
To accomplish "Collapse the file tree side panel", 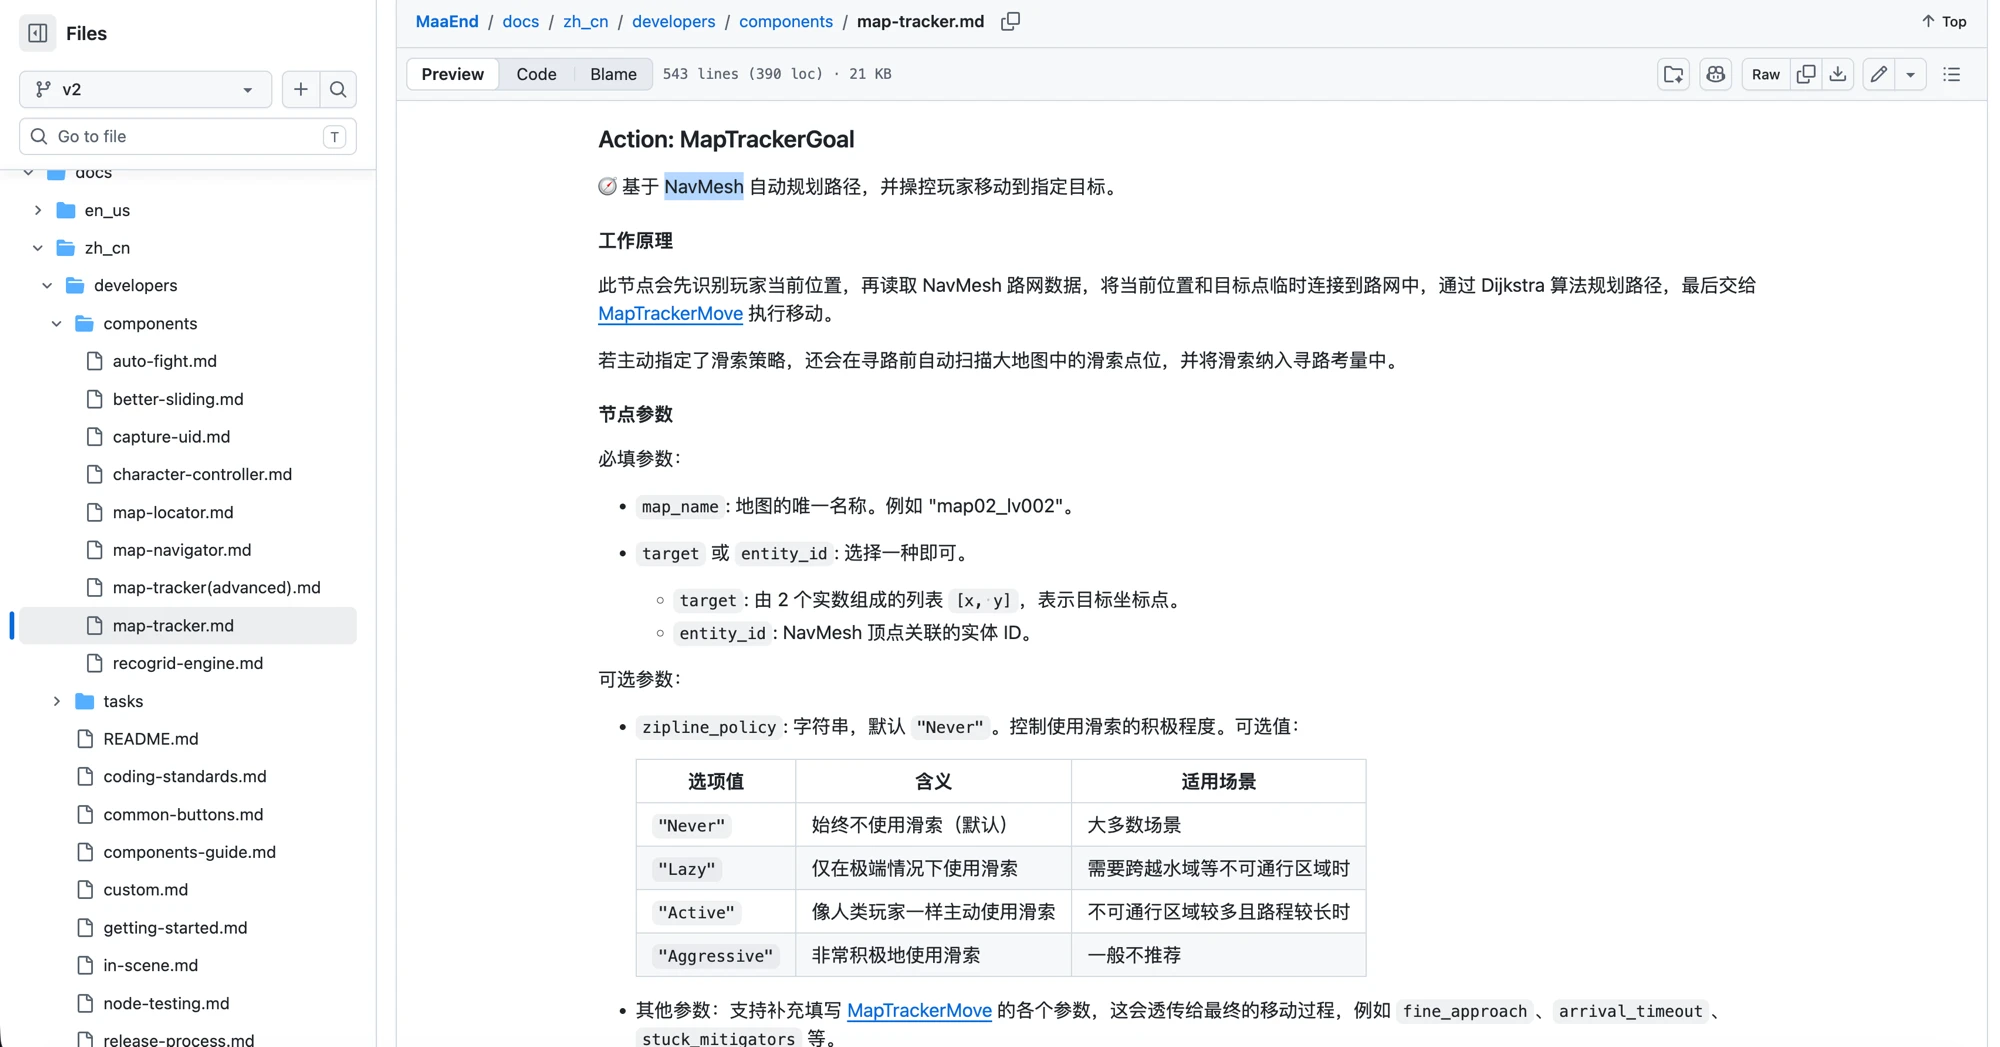I will click(x=38, y=33).
